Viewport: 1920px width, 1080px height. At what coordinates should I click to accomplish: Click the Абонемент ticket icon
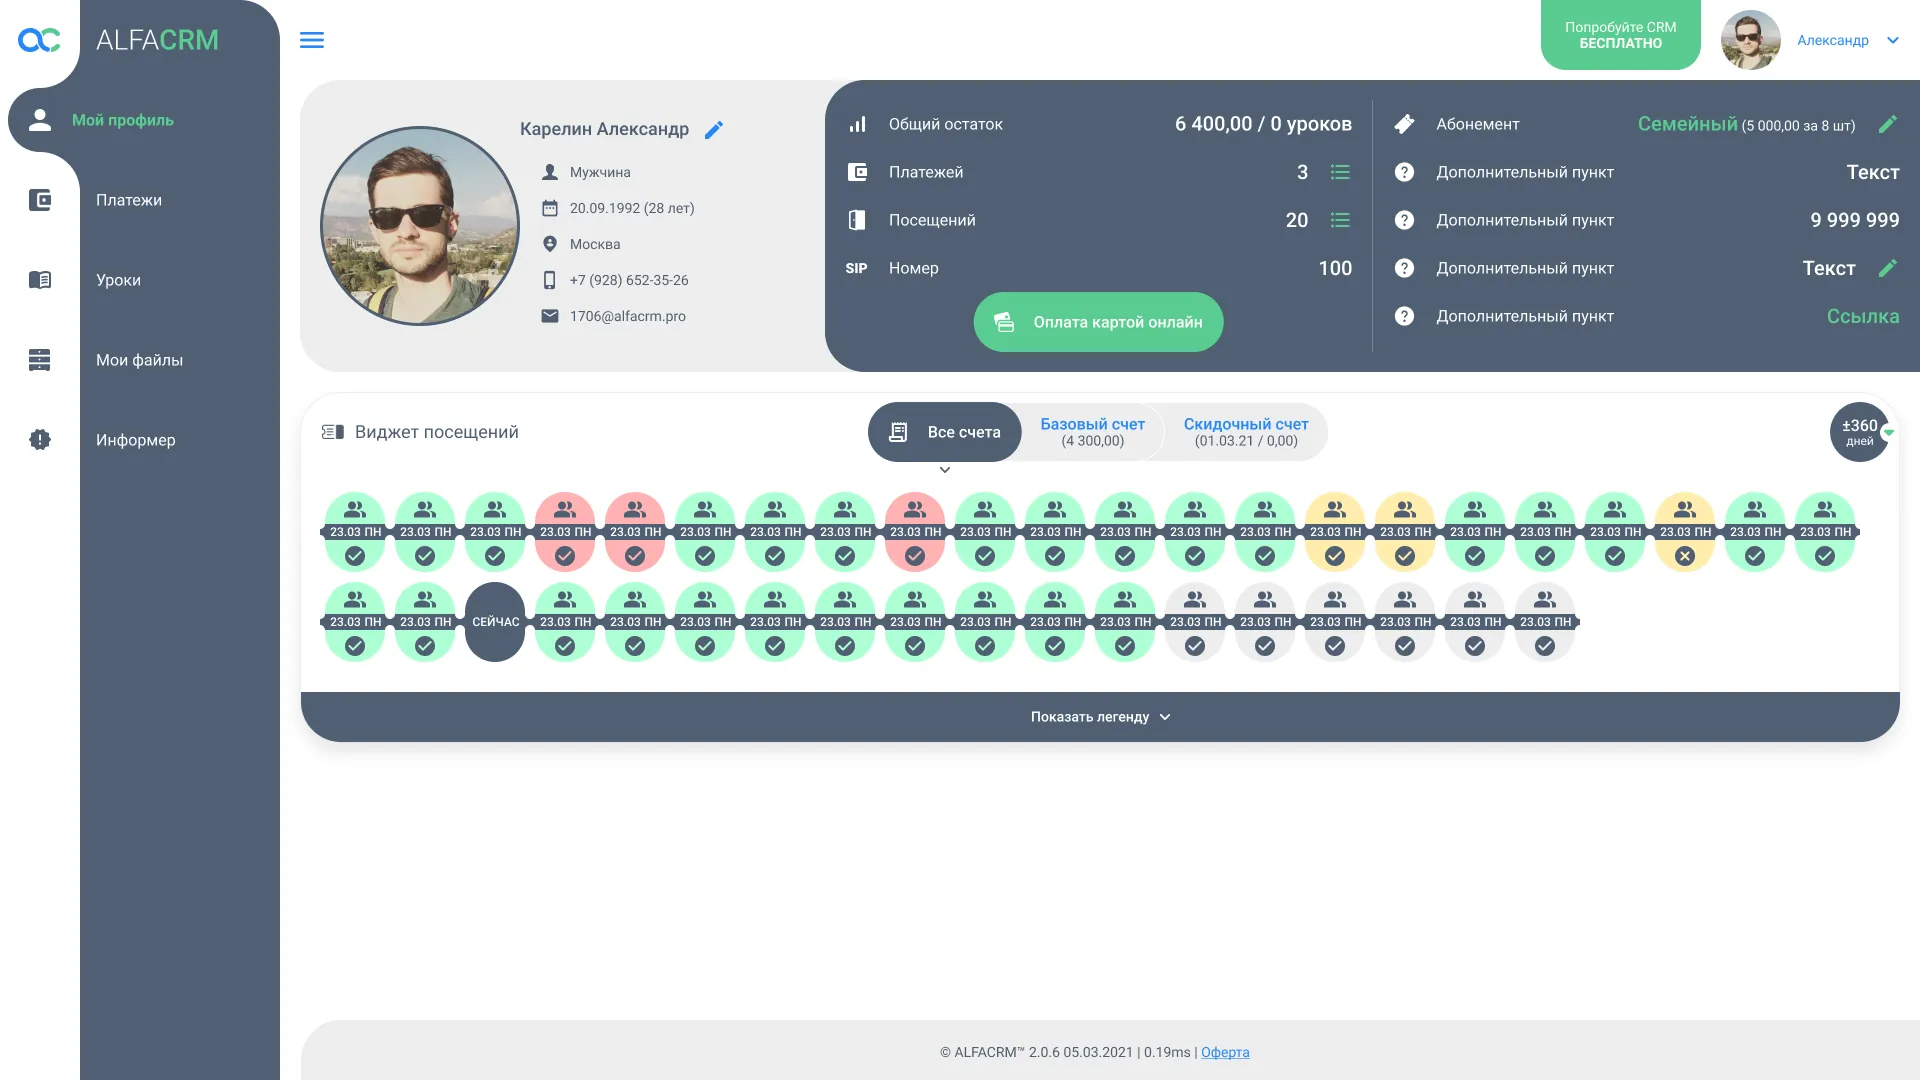point(1404,124)
